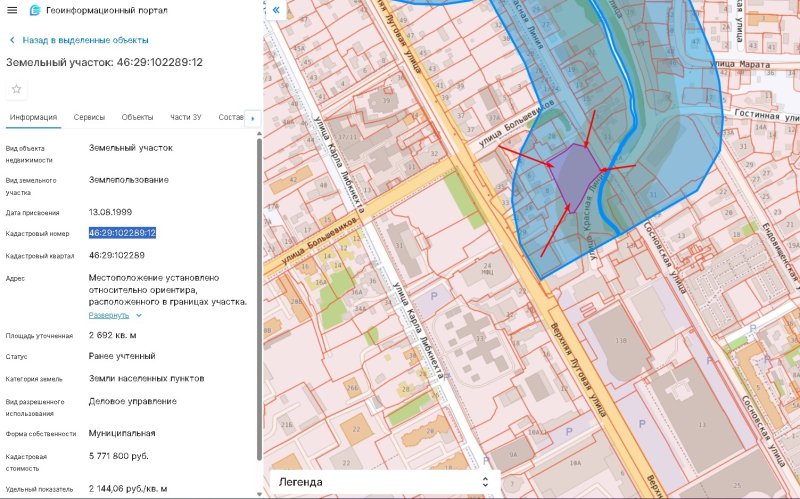Viewport: 800px width, 499px height.
Task: Click the МФЦ building label on the map
Action: (x=486, y=270)
